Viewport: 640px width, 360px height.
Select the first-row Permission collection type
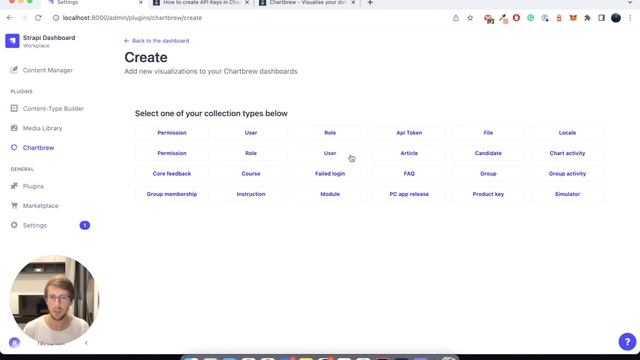(x=172, y=133)
